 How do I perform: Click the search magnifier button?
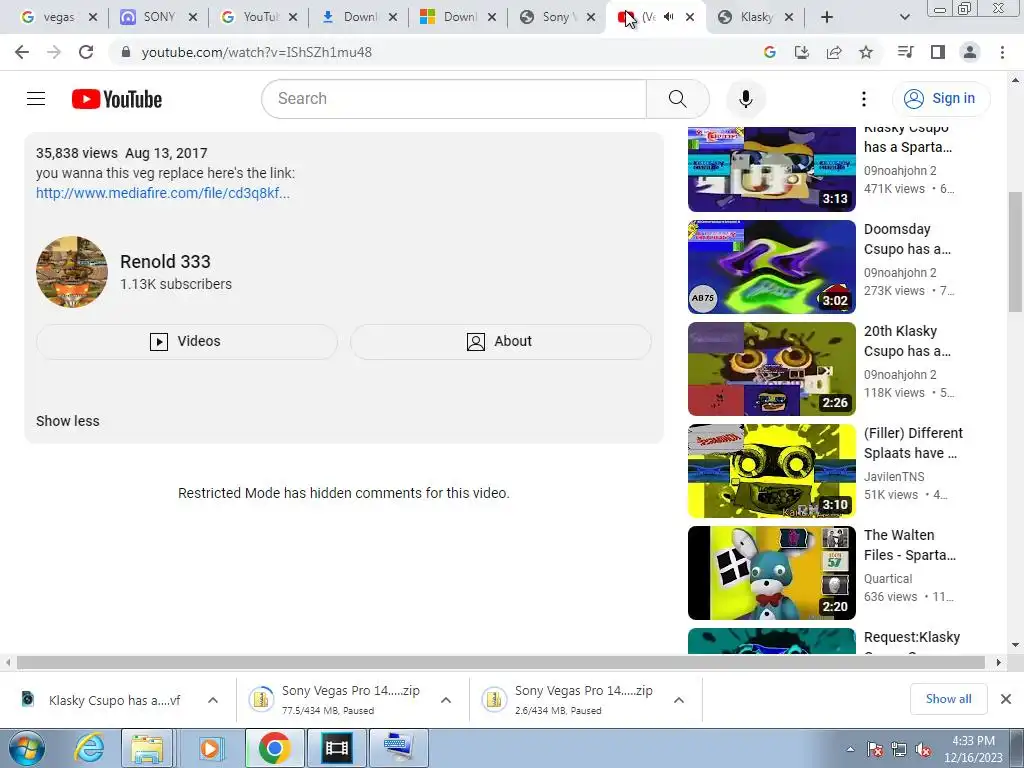click(x=678, y=99)
